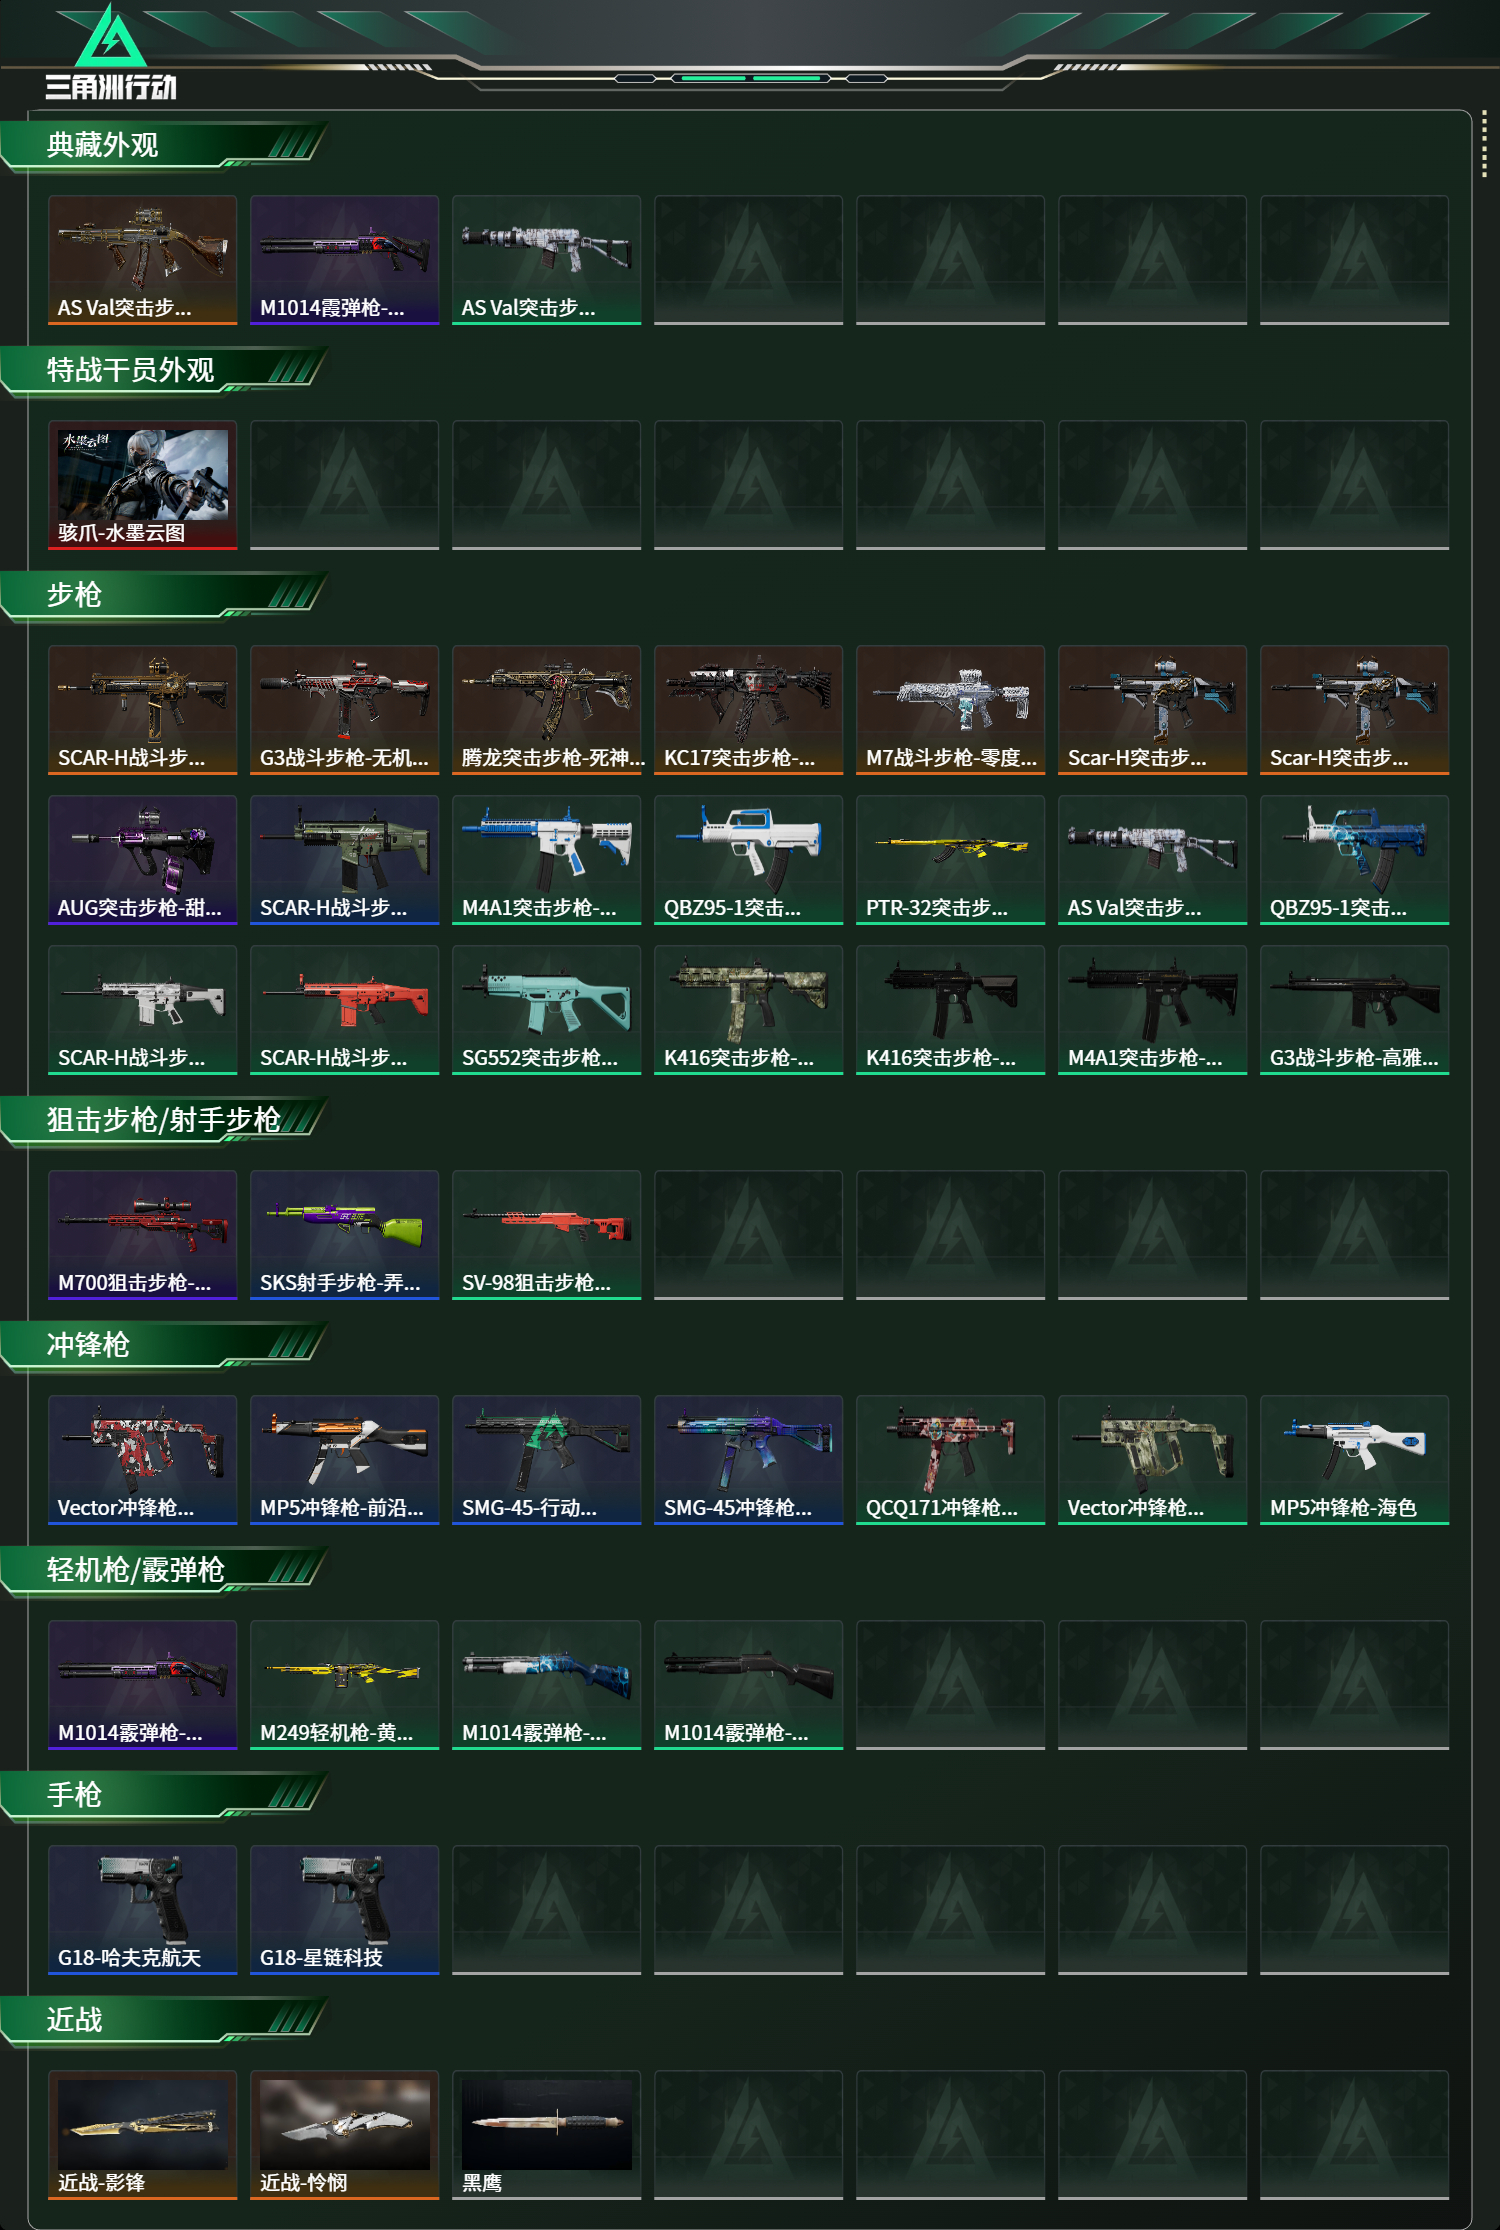The height and width of the screenshot is (2230, 1500).
Task: Select the 骇爪-水墨云图 operator skin
Action: coord(143,485)
